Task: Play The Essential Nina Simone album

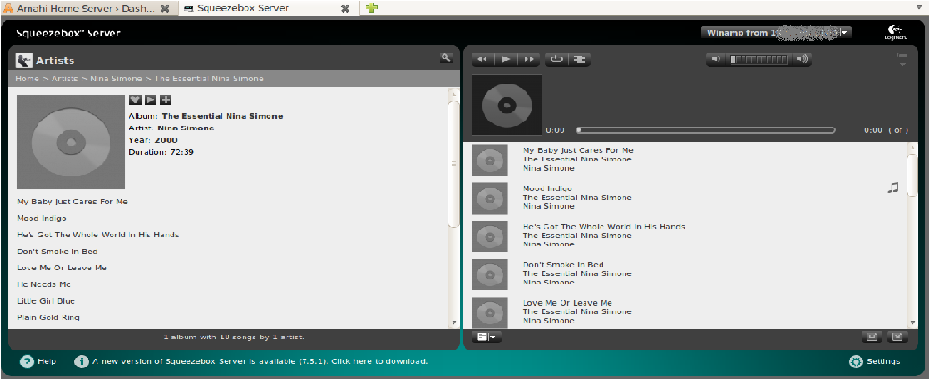Action: pyautogui.click(x=151, y=100)
